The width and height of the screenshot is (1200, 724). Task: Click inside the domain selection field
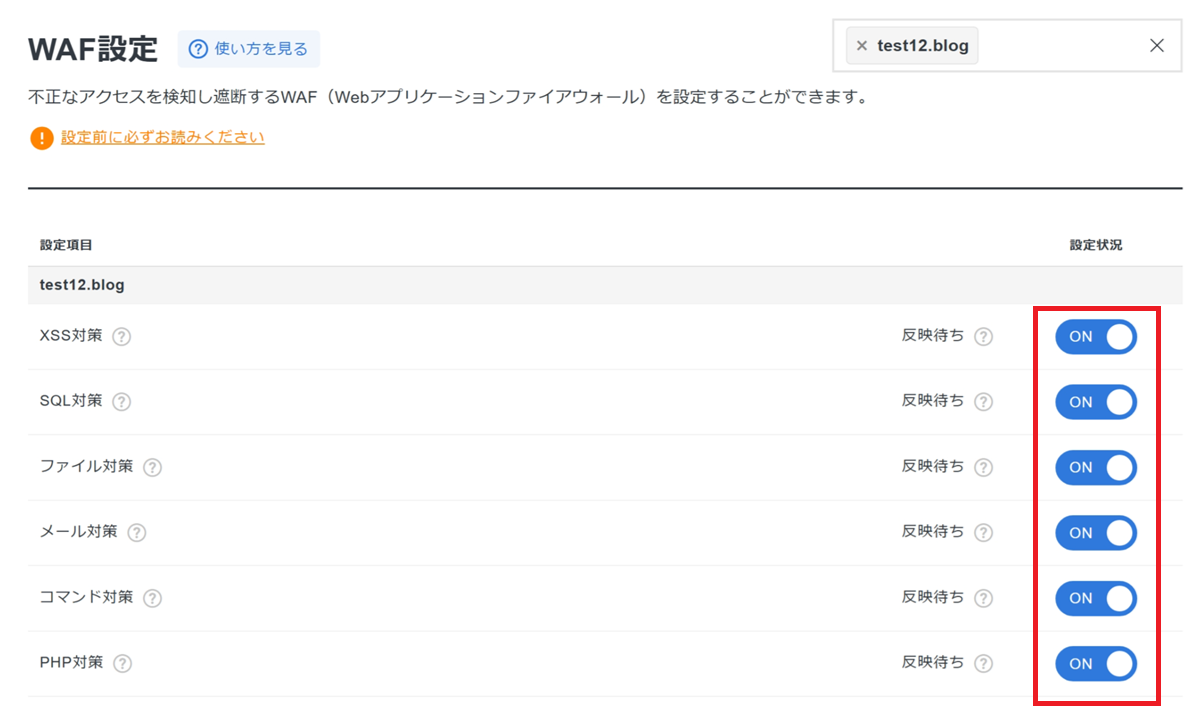[x=1060, y=46]
